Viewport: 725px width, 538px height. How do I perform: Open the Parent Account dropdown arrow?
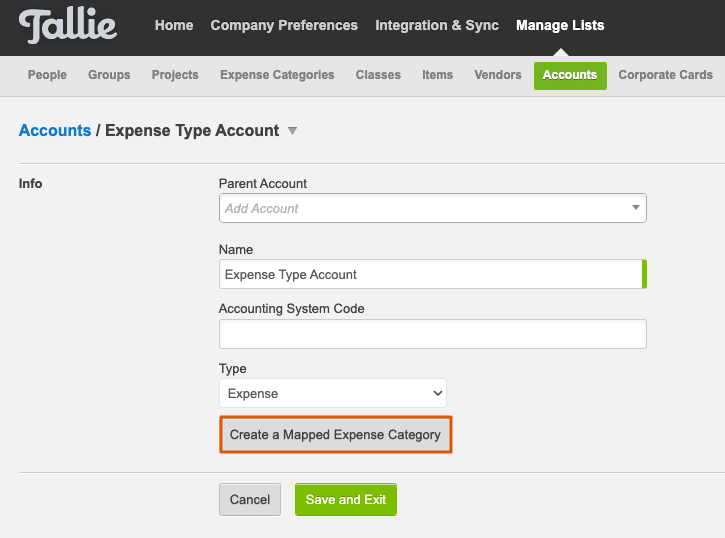point(636,208)
